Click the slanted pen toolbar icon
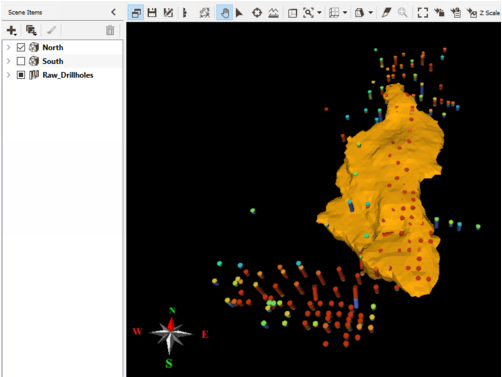Viewport: 502px width, 377px height. pos(386,13)
